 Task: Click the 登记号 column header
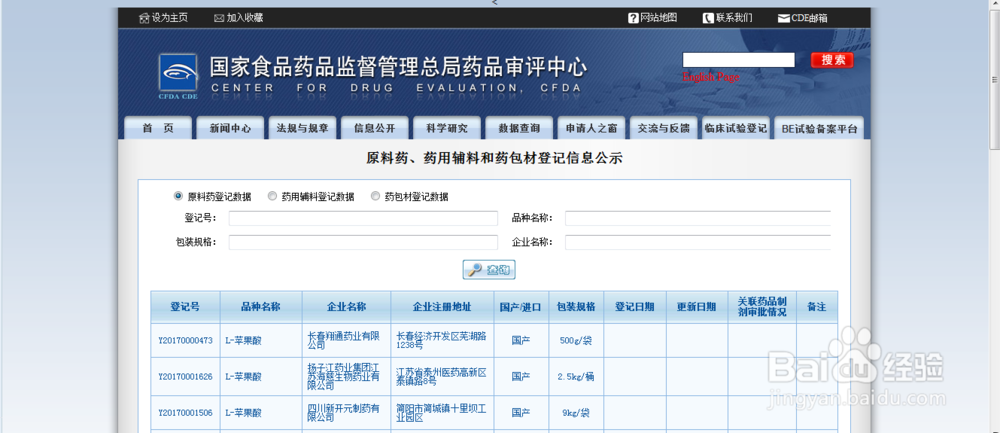click(185, 307)
